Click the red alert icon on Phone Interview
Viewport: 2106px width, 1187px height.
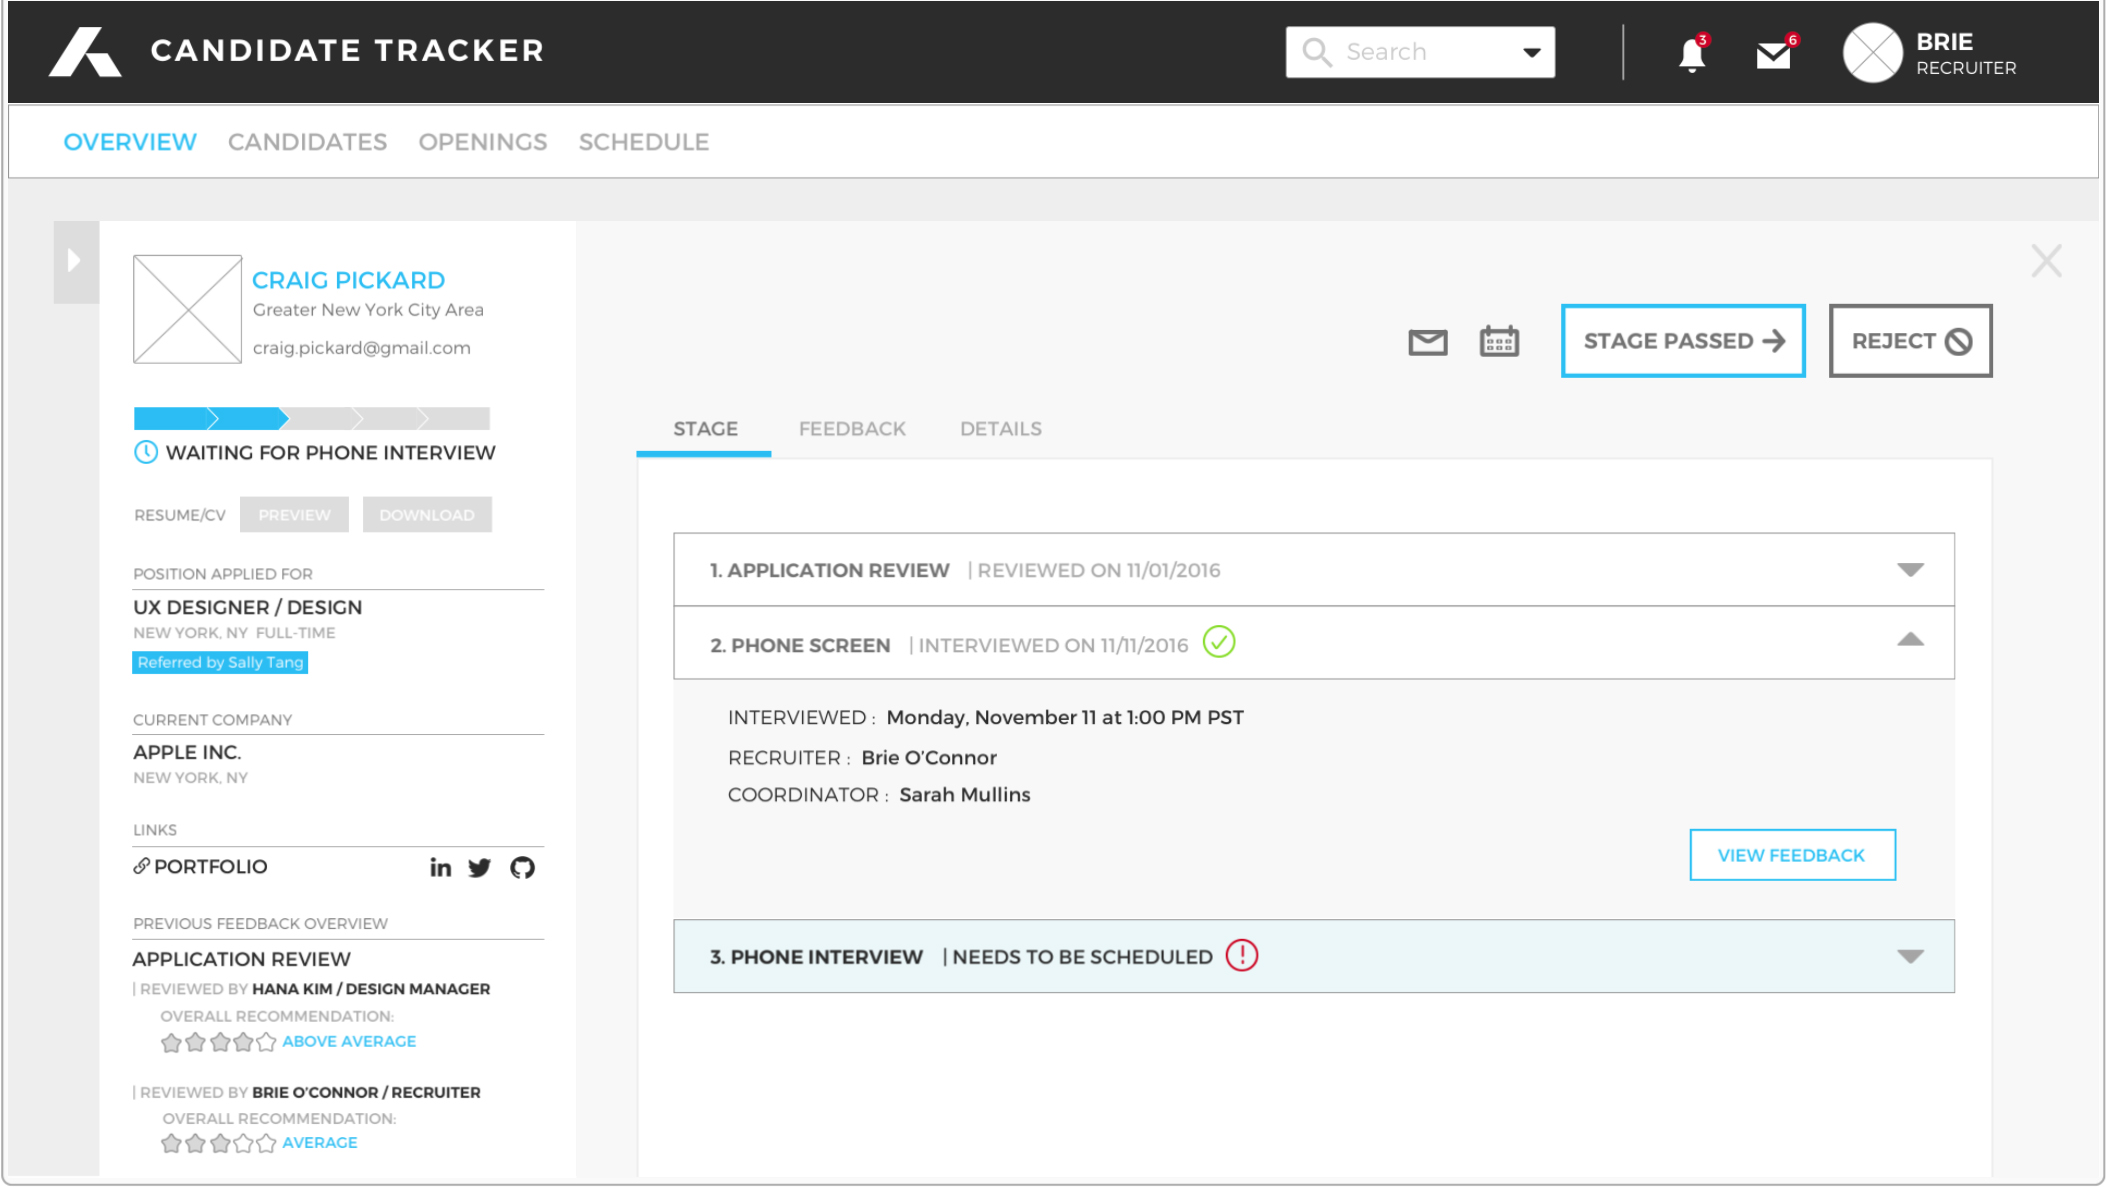[x=1242, y=955]
